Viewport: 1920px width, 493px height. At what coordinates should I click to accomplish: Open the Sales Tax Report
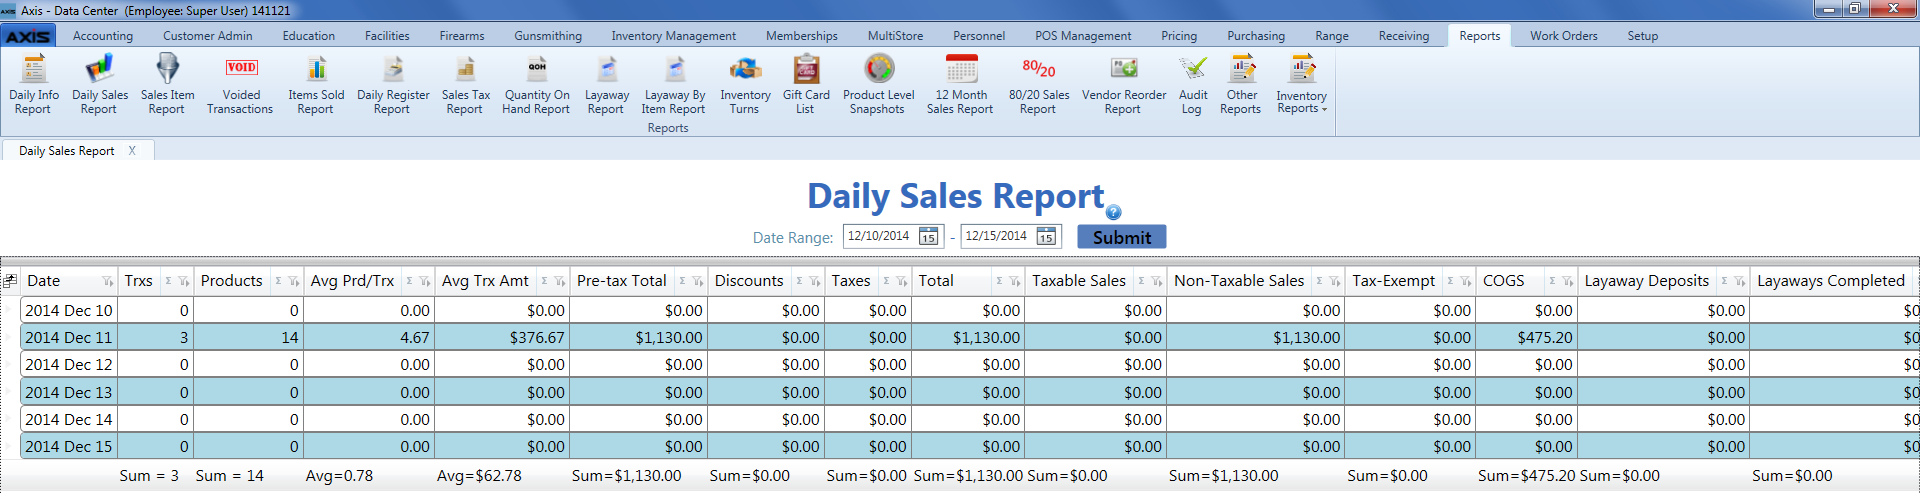click(465, 85)
